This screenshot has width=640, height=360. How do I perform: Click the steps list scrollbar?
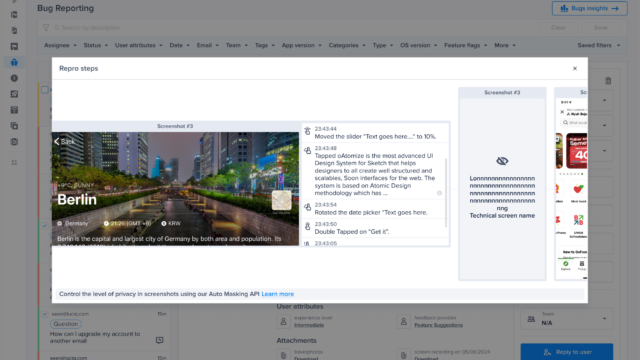tap(446, 192)
